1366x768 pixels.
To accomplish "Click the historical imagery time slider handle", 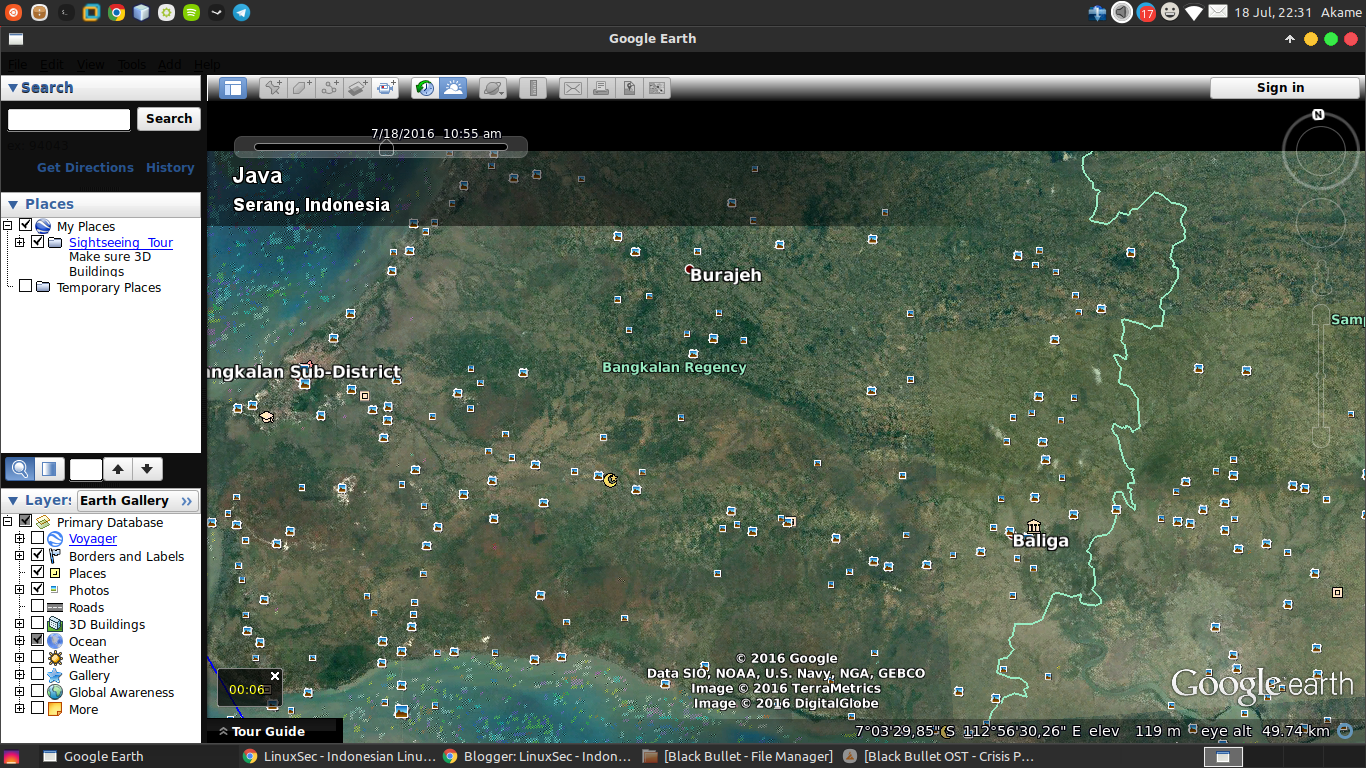I will pyautogui.click(x=386, y=147).
